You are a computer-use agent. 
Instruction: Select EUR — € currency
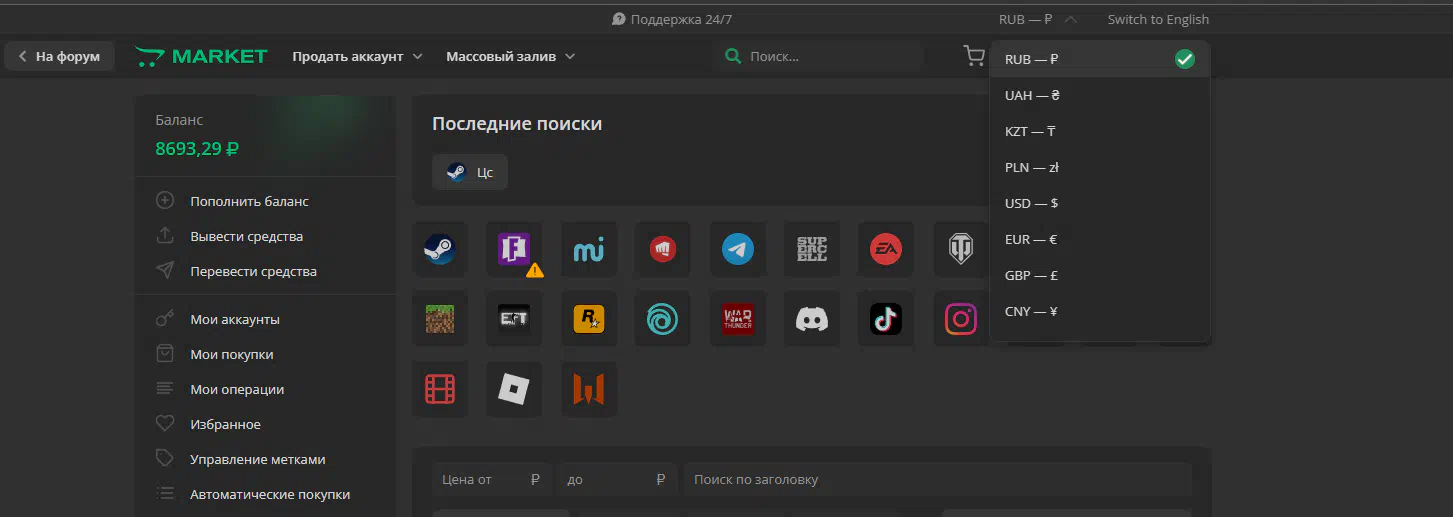coord(1100,239)
